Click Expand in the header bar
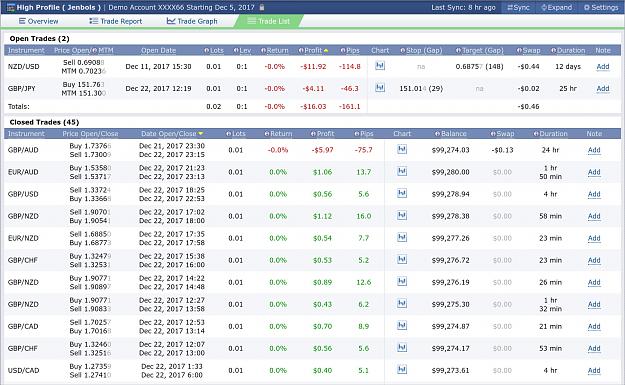This screenshot has height=385, width=625. (556, 7)
